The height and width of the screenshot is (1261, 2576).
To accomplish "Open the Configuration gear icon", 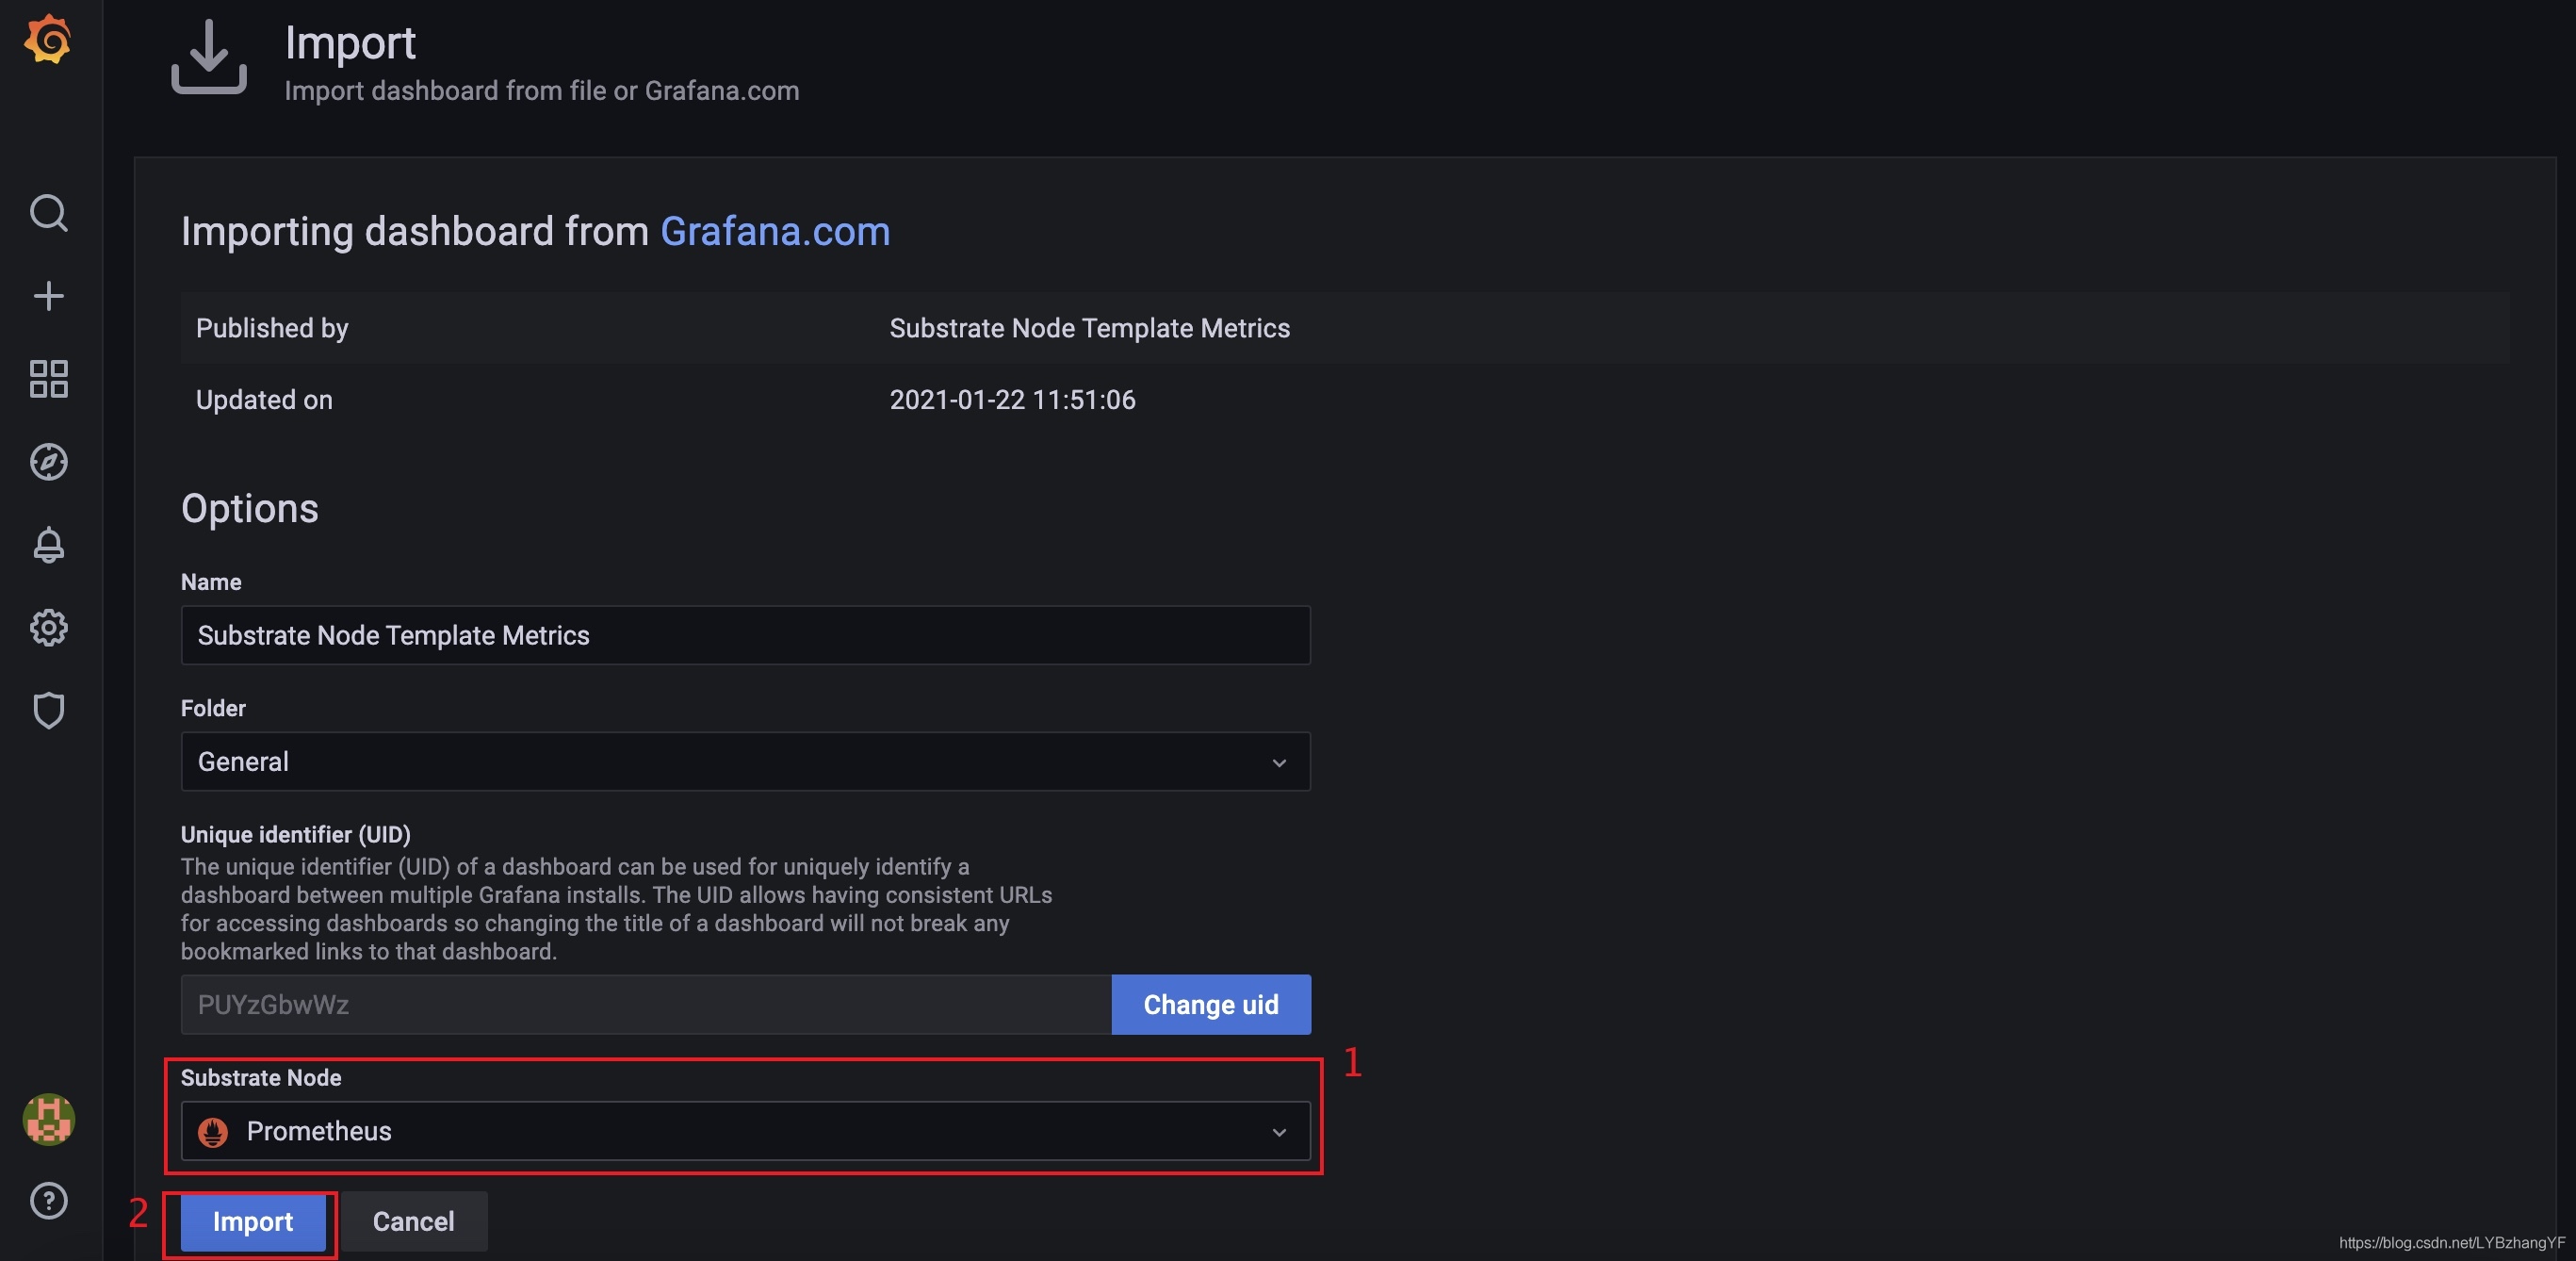I will tap(48, 628).
